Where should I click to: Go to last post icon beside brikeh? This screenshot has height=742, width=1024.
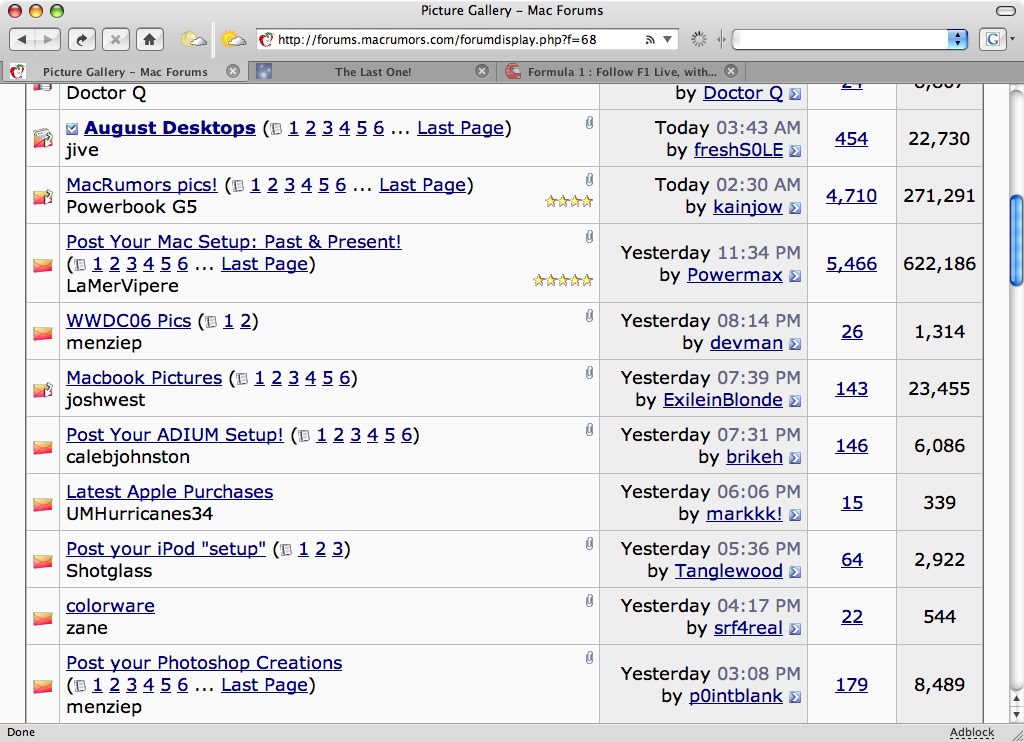click(795, 458)
